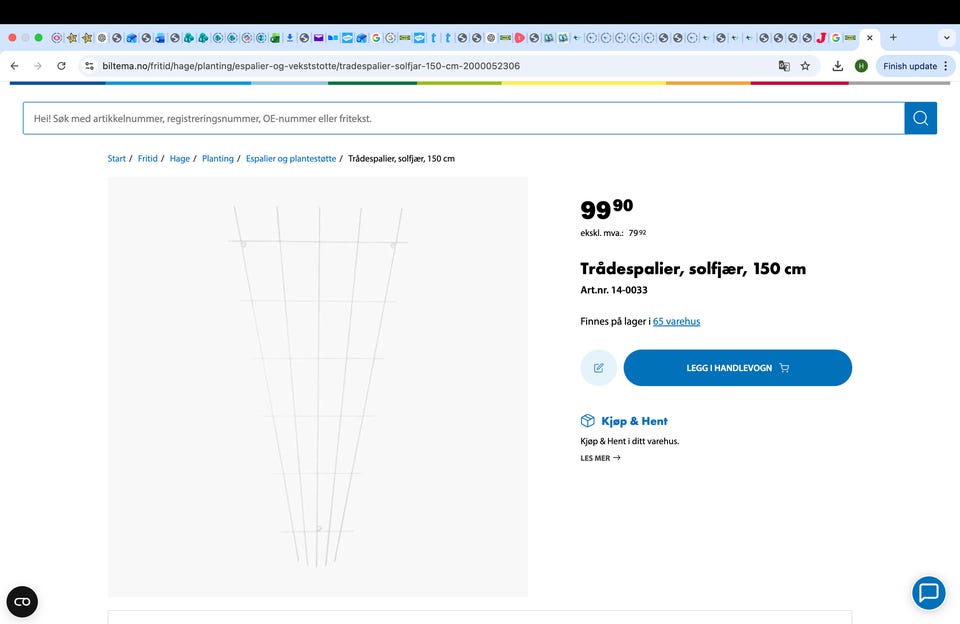960x624 pixels.
Task: Bookmark this page with the star icon
Action: click(805, 66)
